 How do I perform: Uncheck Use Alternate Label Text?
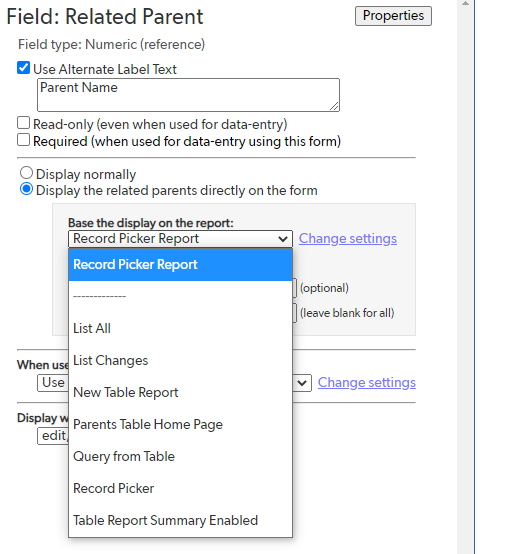(23, 67)
